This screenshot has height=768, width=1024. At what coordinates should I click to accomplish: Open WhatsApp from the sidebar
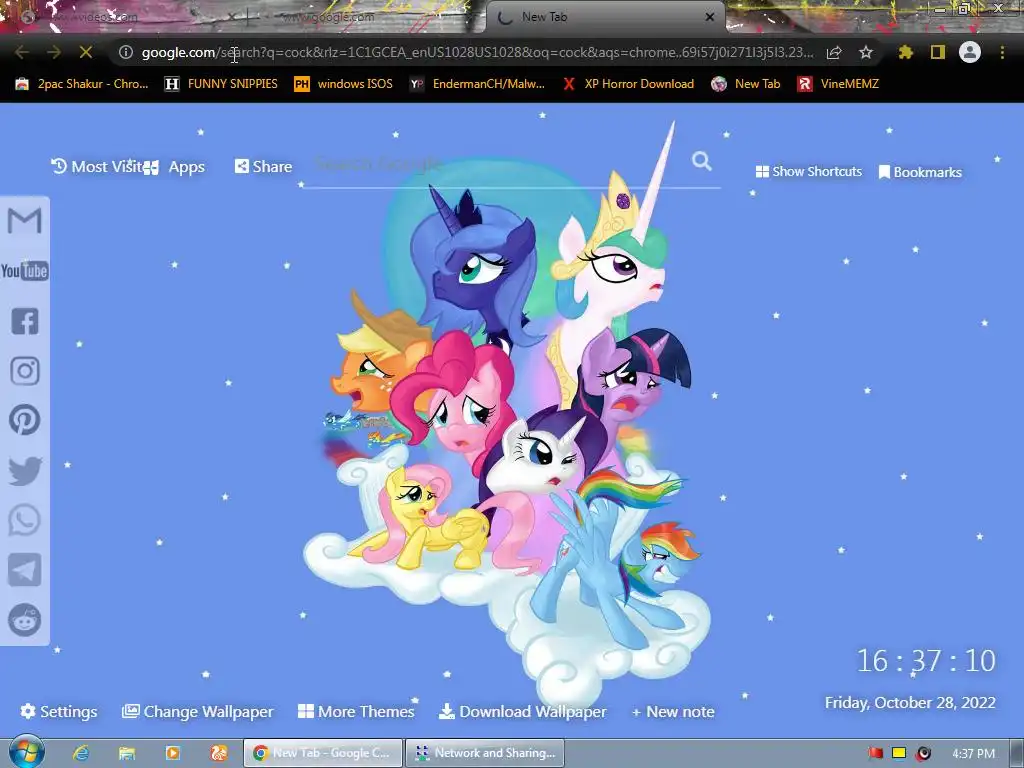pyautogui.click(x=25, y=520)
